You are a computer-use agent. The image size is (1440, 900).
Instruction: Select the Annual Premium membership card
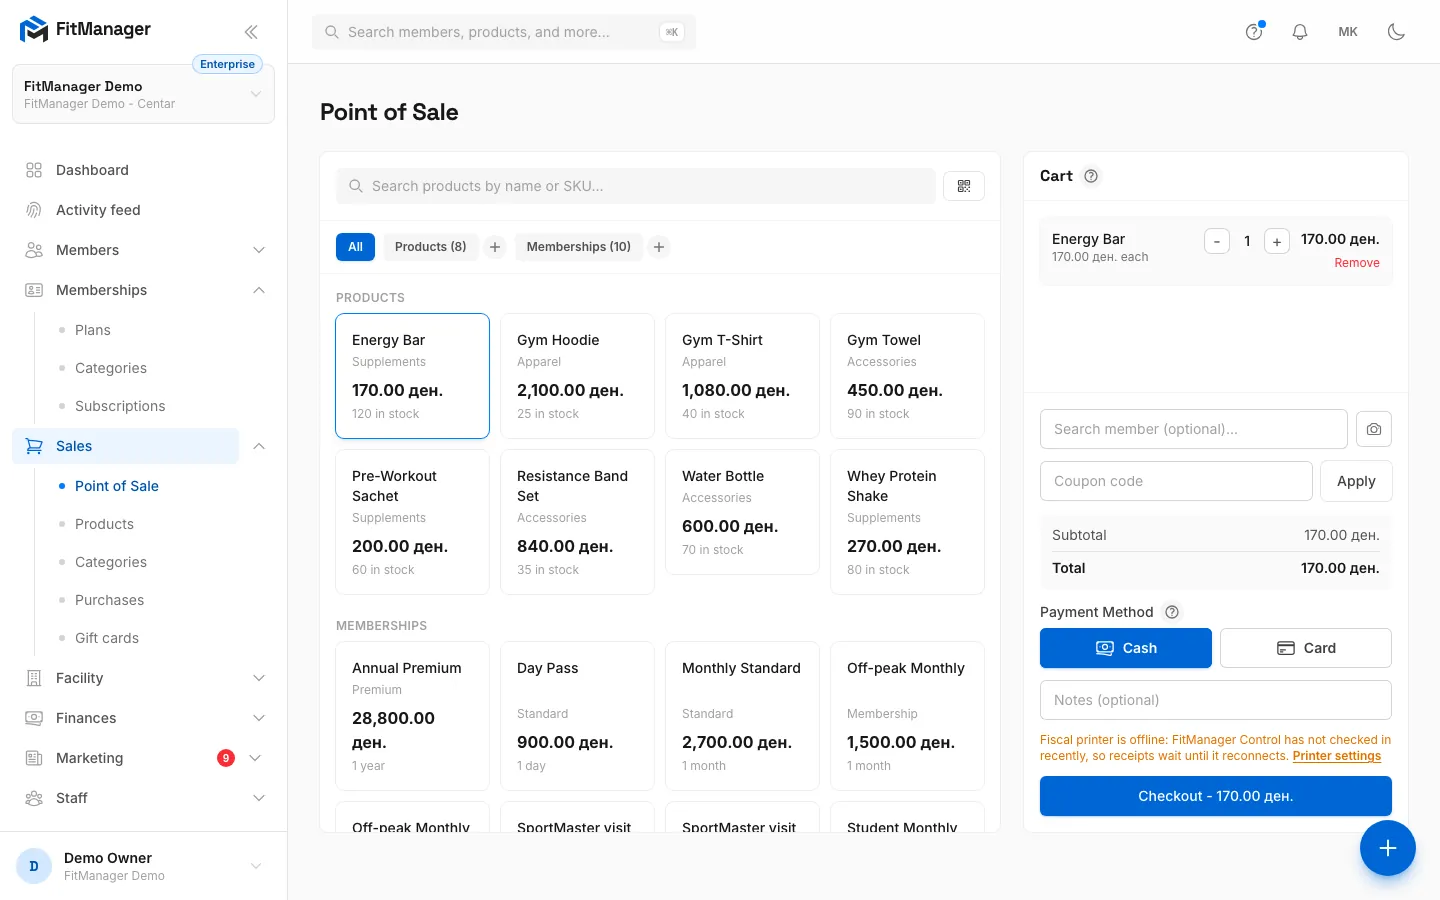coord(412,716)
